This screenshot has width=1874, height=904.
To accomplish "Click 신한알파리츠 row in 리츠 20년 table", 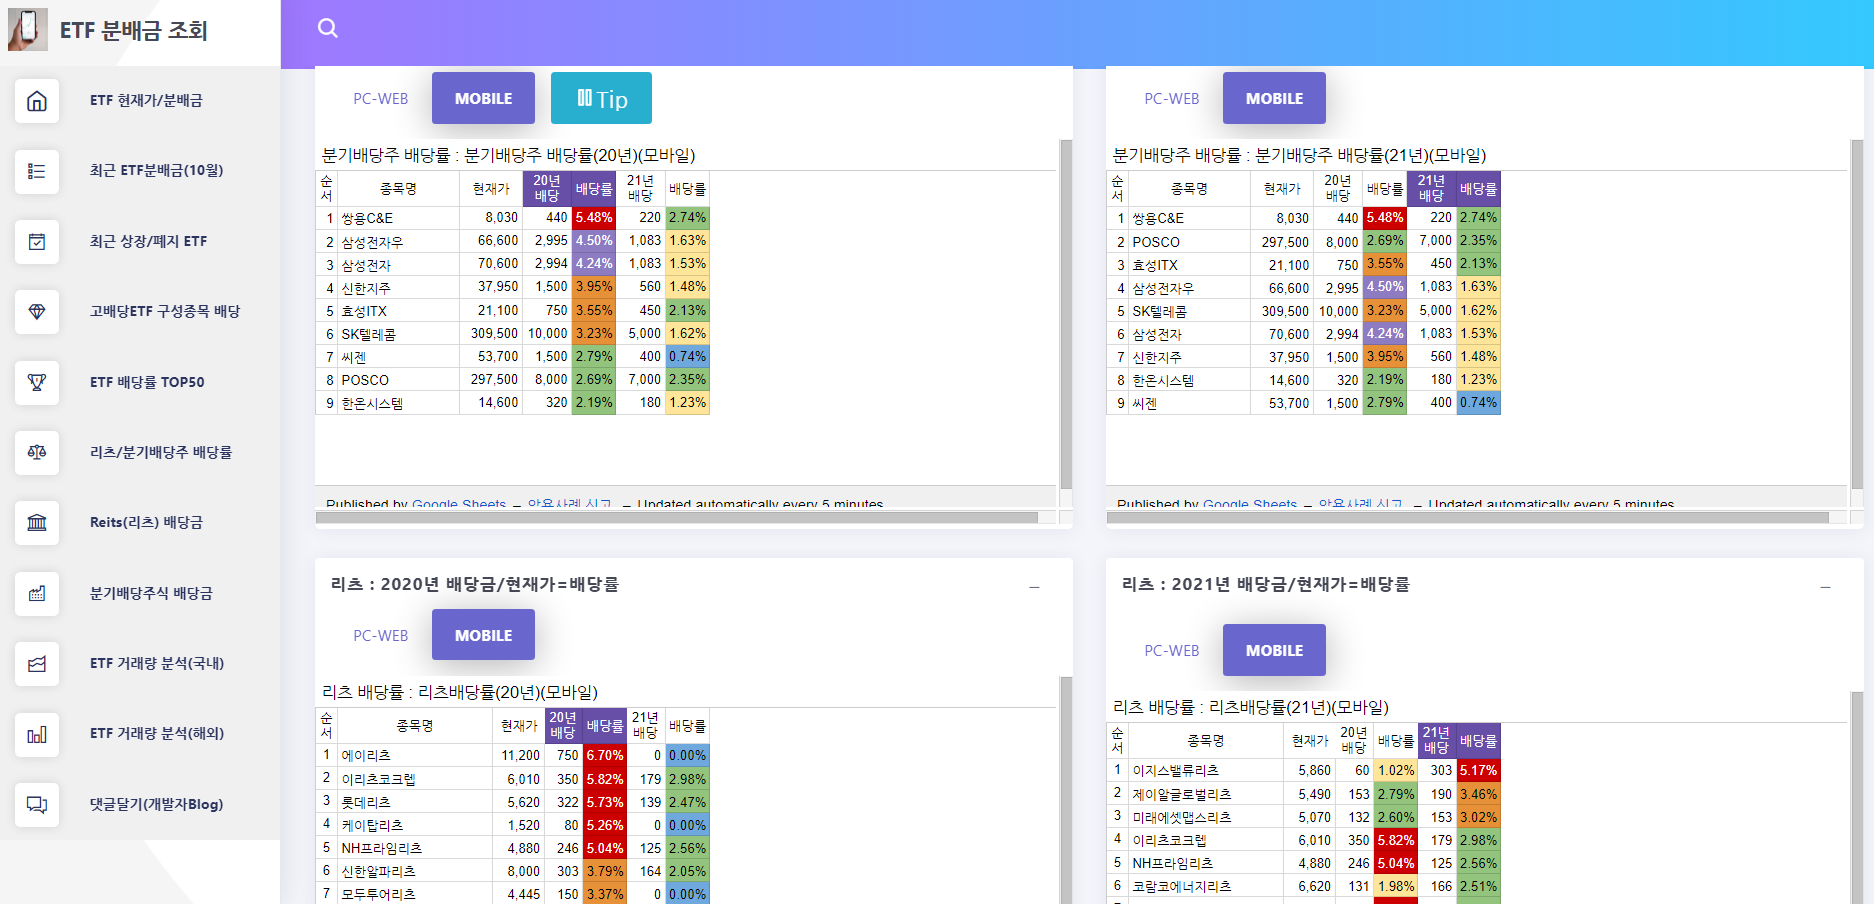I will coord(512,871).
